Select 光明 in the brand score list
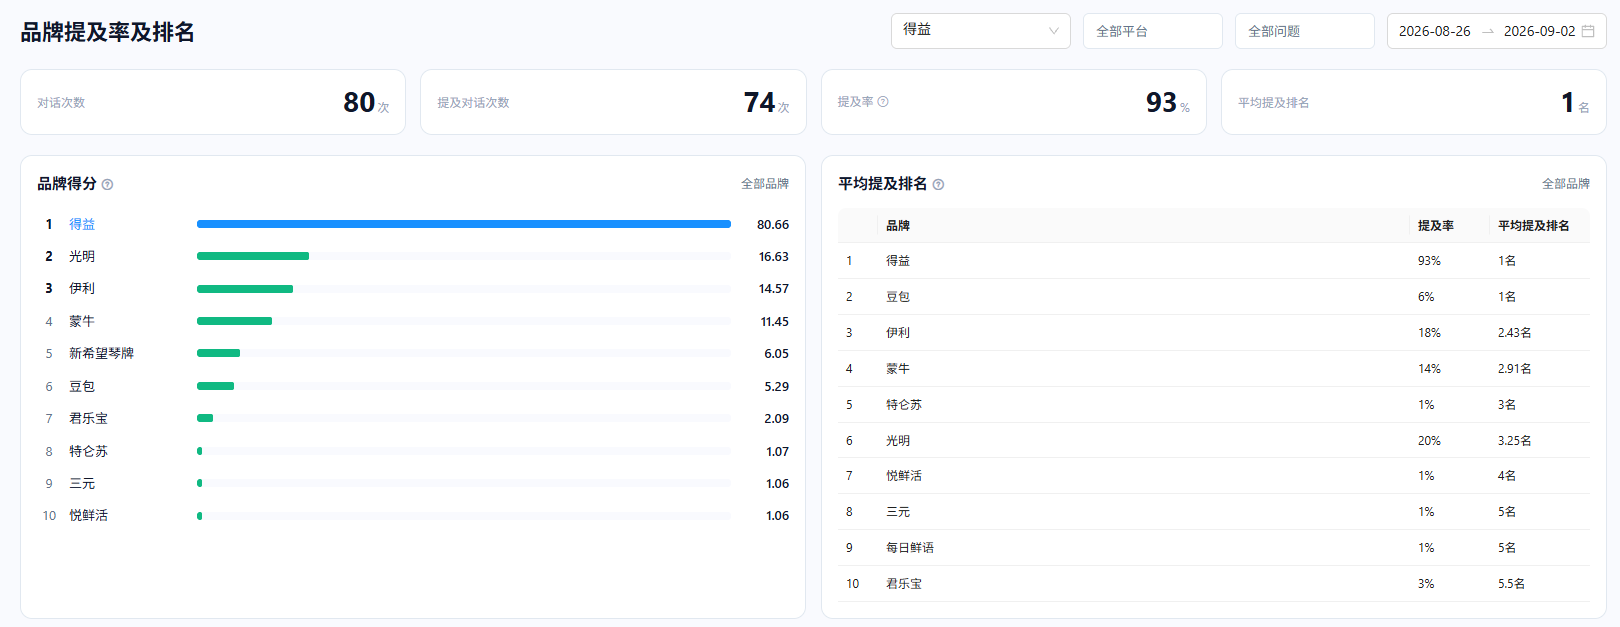This screenshot has height=627, width=1620. click(x=82, y=256)
